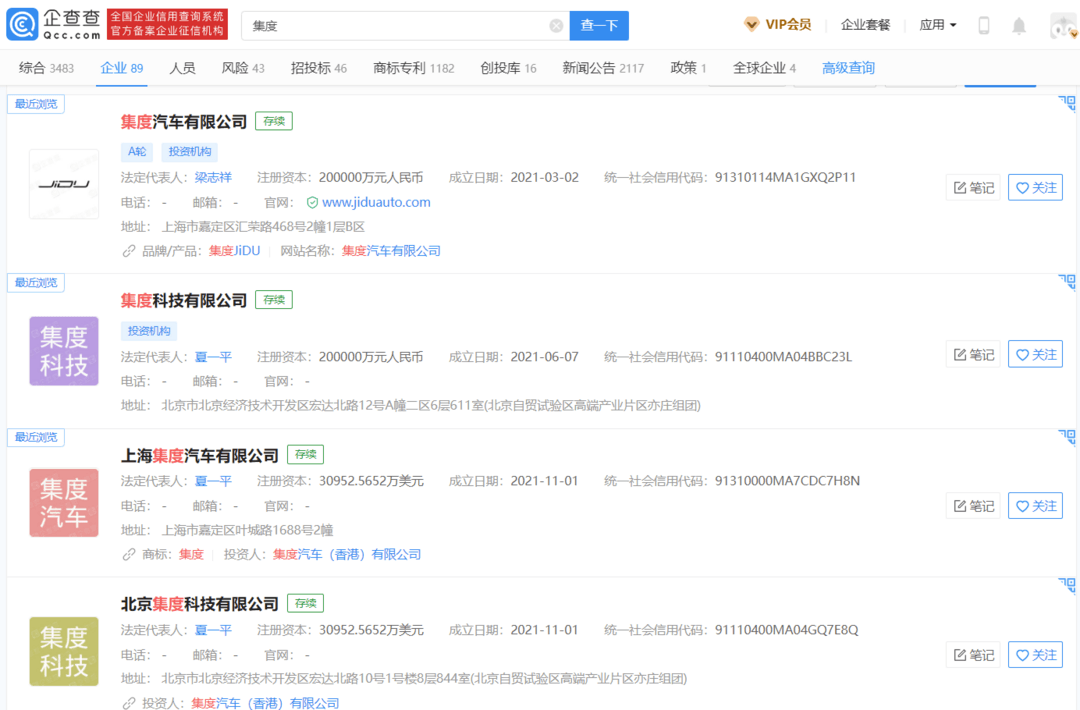Click 笔记 button for 北京集度科技有限公司
Screen dimensions: 1080x710
(973, 654)
